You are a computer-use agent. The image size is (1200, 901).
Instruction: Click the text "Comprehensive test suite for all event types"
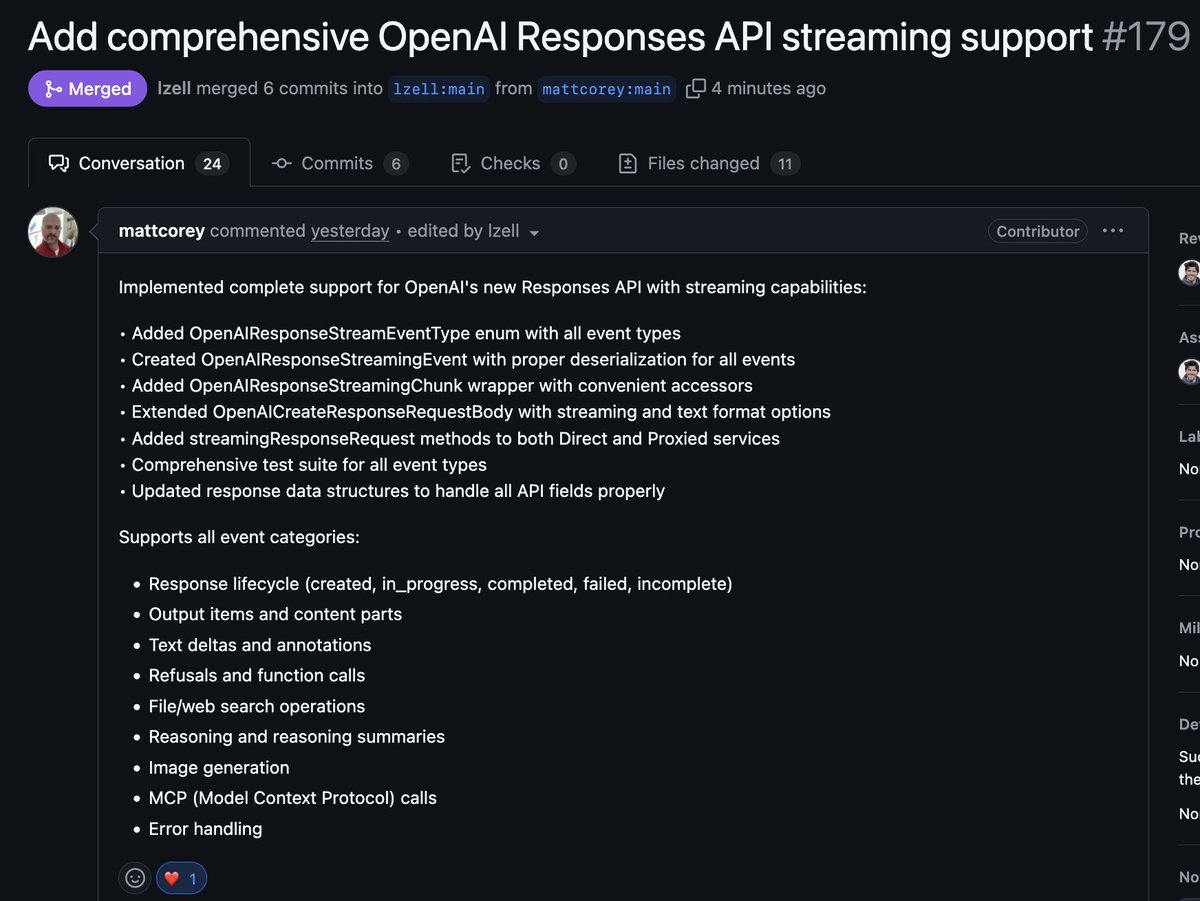[309, 464]
